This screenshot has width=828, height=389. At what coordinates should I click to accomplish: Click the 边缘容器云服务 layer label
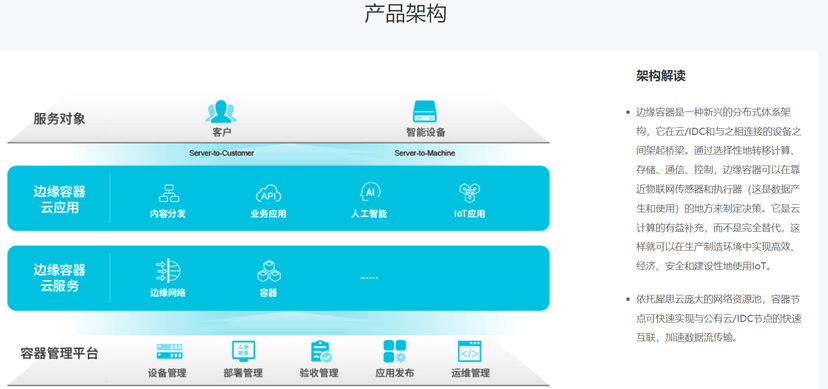point(60,278)
